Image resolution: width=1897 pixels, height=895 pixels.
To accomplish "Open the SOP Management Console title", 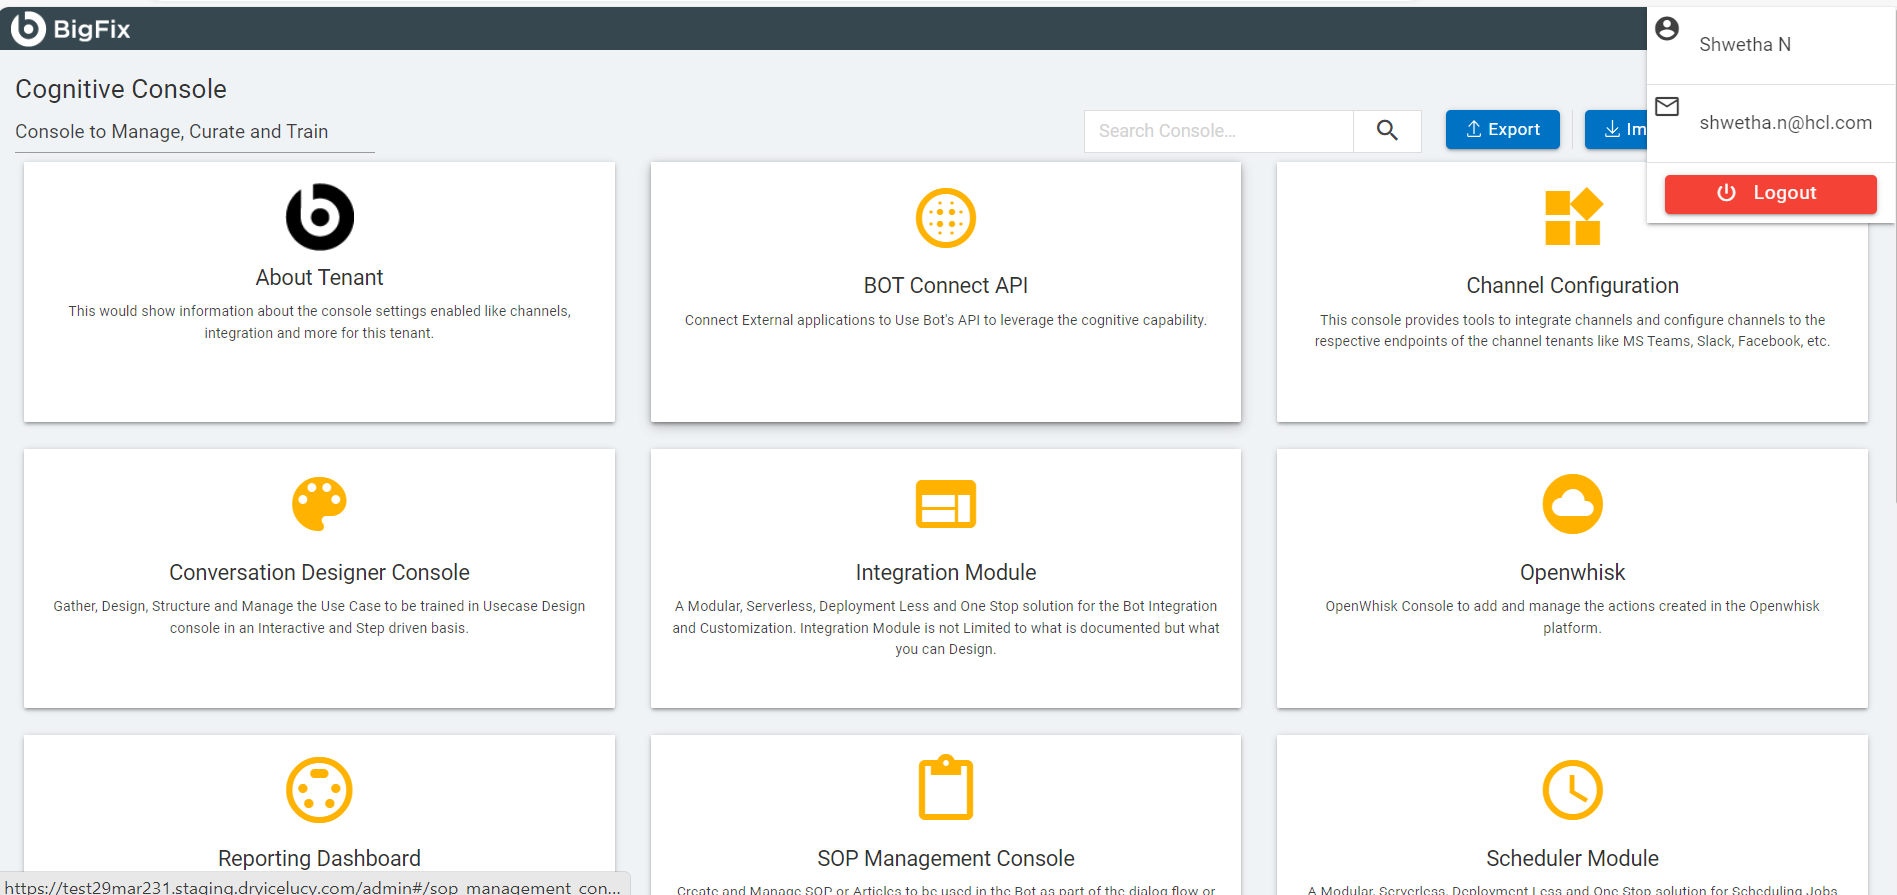I will coord(946,858).
